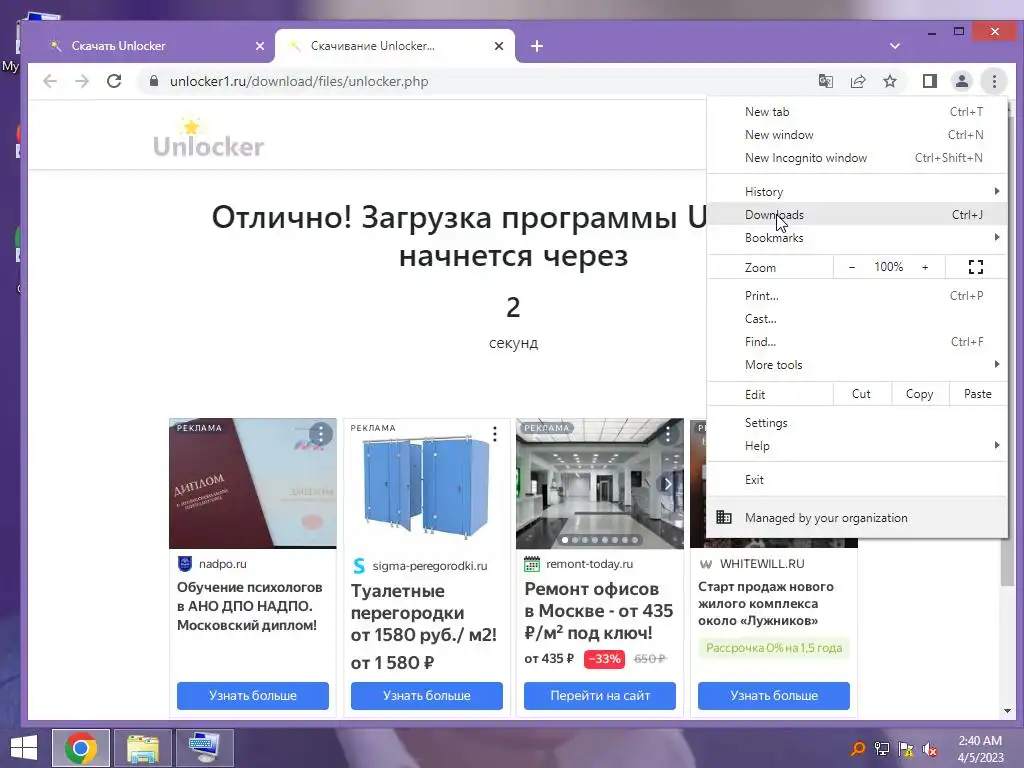Open the WHITEWILL.RU ad link
Image resolution: width=1024 pixels, height=768 pixels.
click(762, 564)
